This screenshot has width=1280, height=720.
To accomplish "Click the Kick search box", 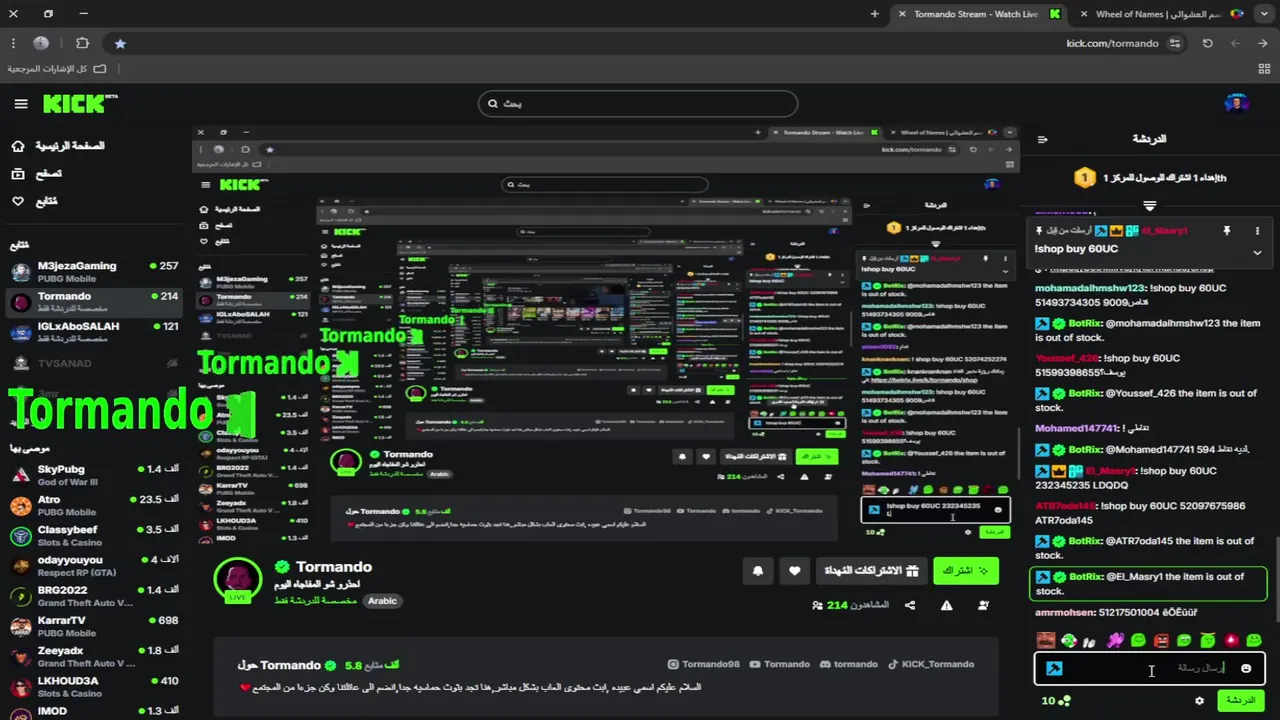I will (x=638, y=103).
